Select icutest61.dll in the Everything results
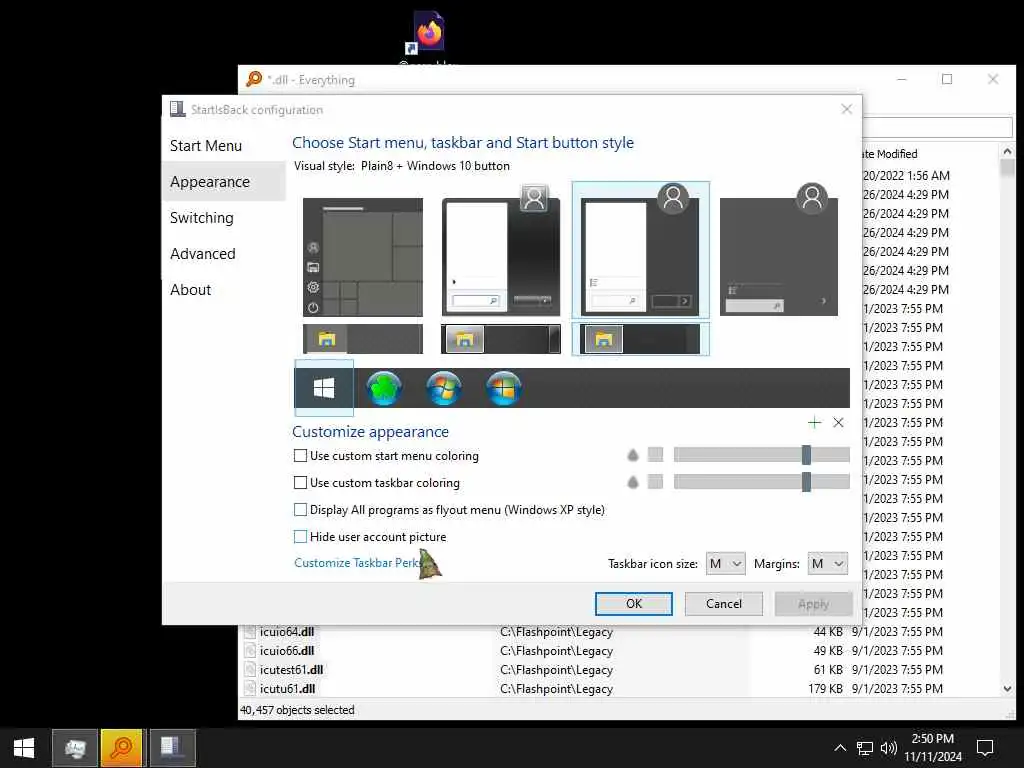1024x768 pixels. click(291, 669)
